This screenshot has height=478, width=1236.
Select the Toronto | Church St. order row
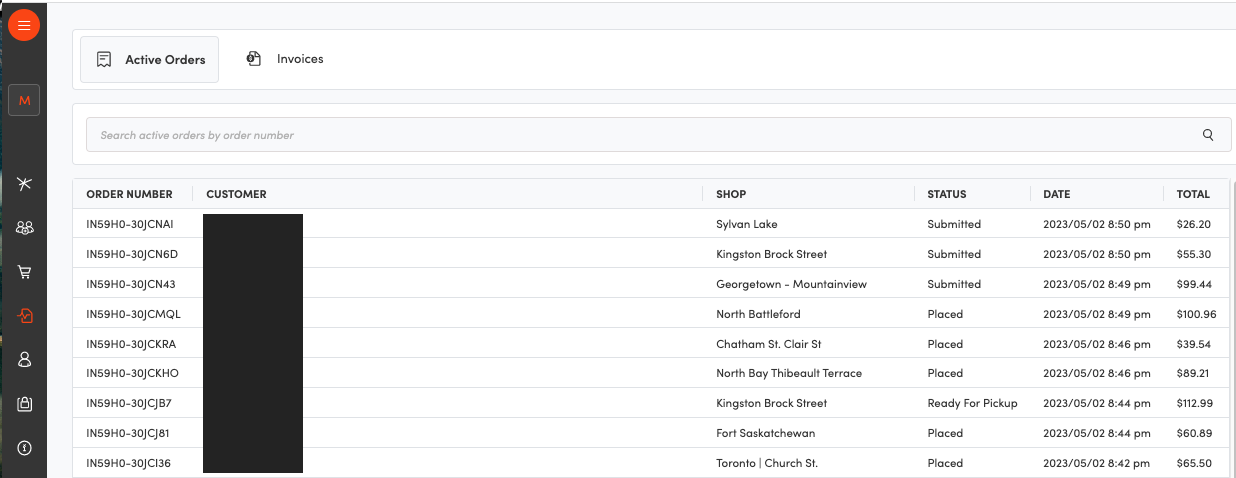[766, 463]
